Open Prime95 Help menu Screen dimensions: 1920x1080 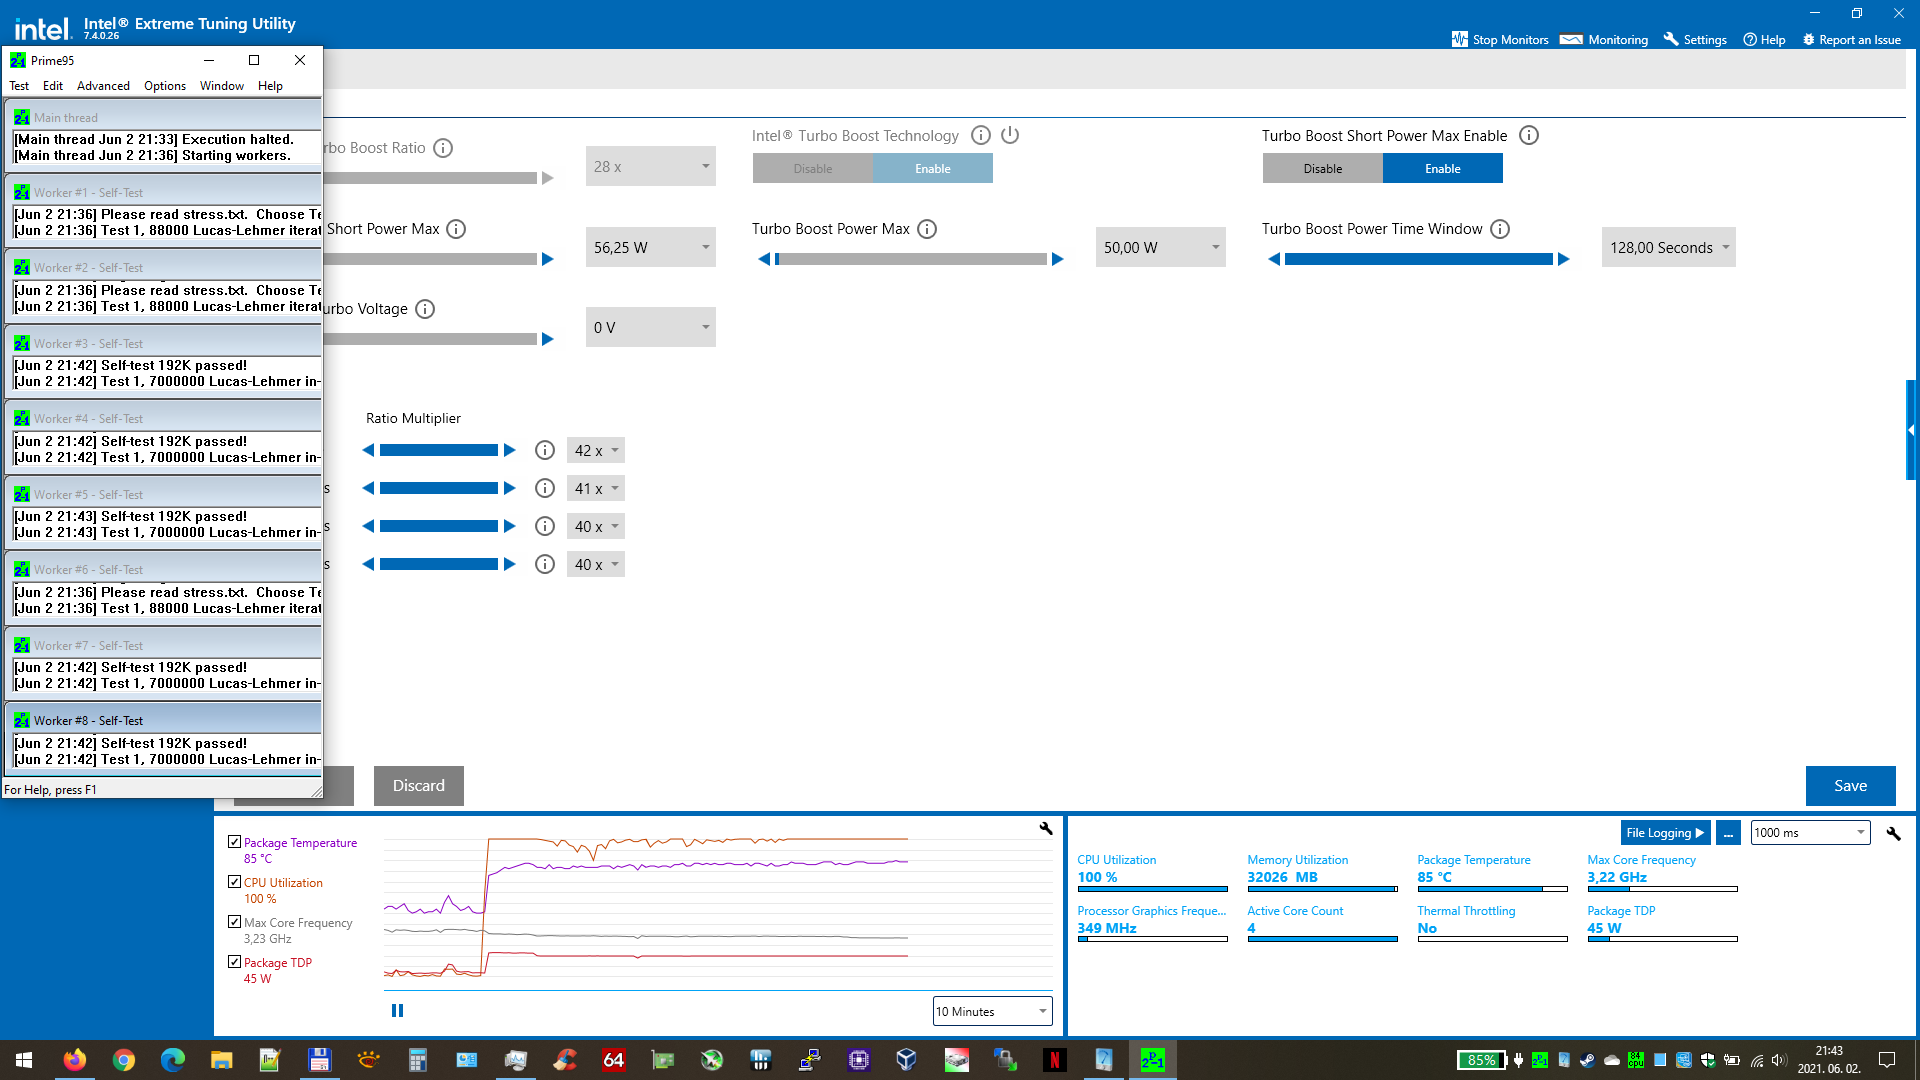[x=270, y=86]
